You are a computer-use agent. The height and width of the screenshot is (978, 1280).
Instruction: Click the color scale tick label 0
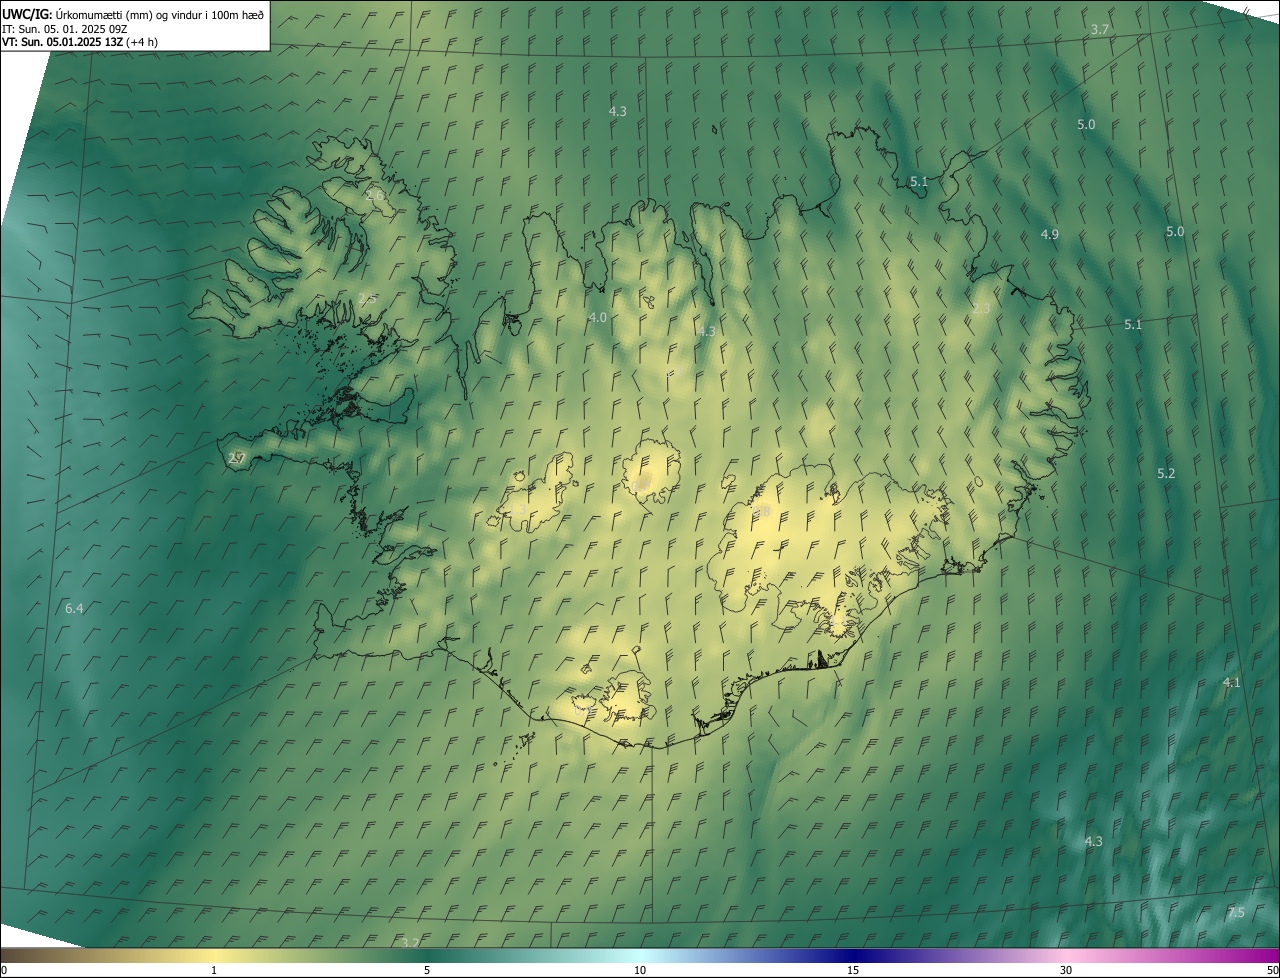(x=4, y=970)
